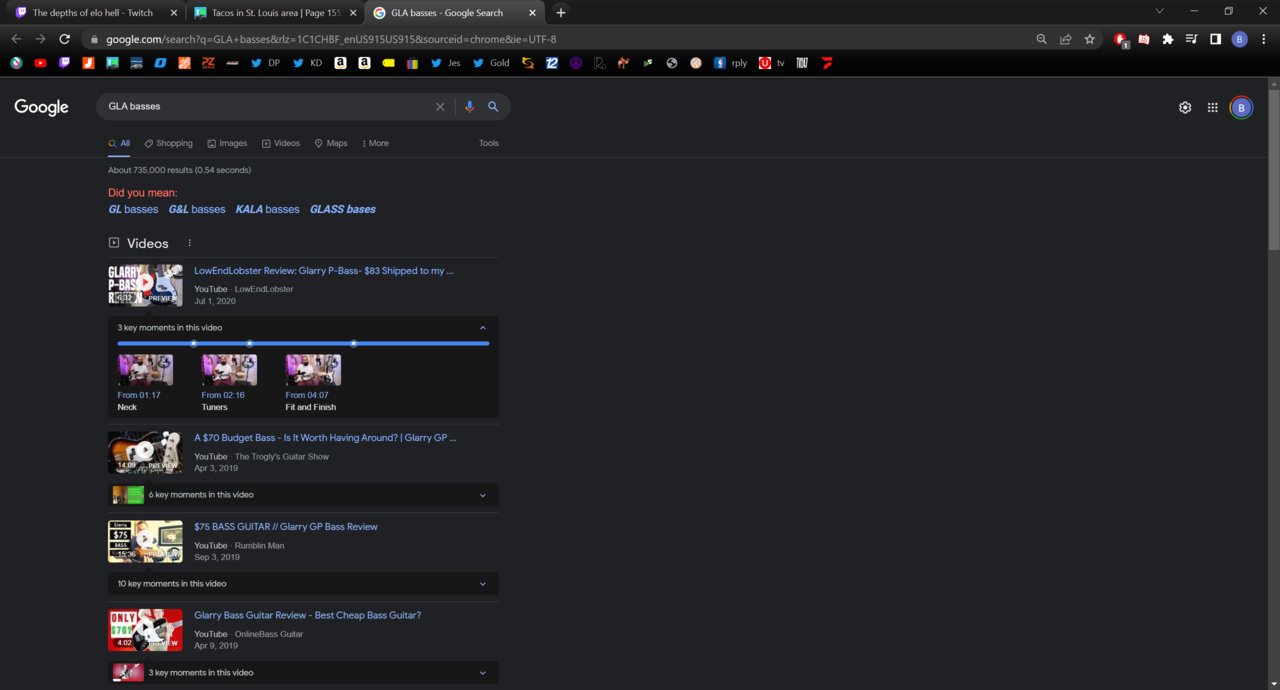Open A $70 Budget Bass video link

tap(325, 438)
